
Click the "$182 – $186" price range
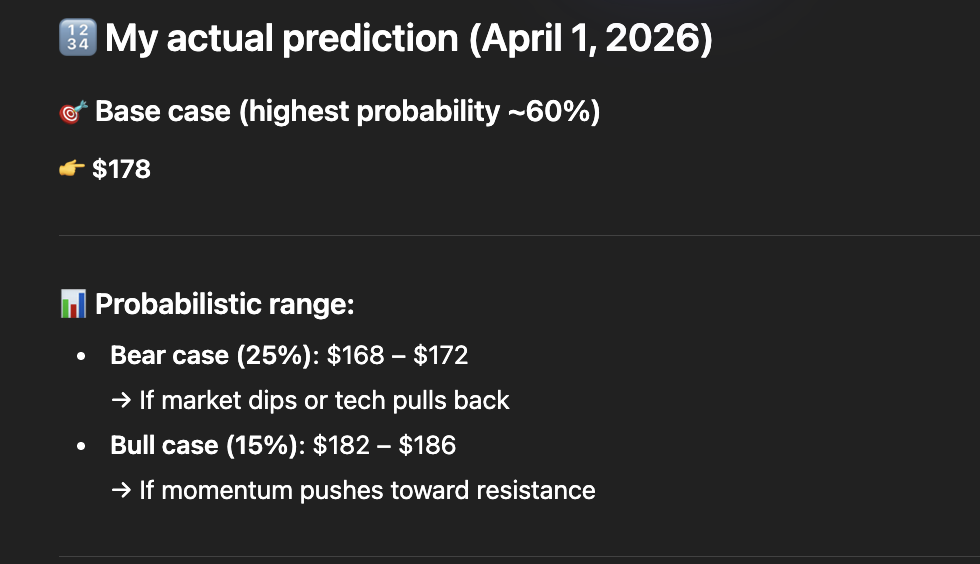pos(384,445)
